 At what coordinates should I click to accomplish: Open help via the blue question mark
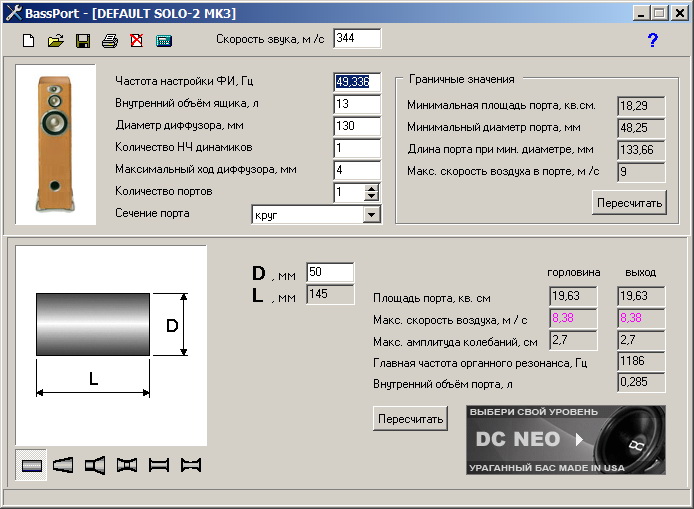[652, 40]
